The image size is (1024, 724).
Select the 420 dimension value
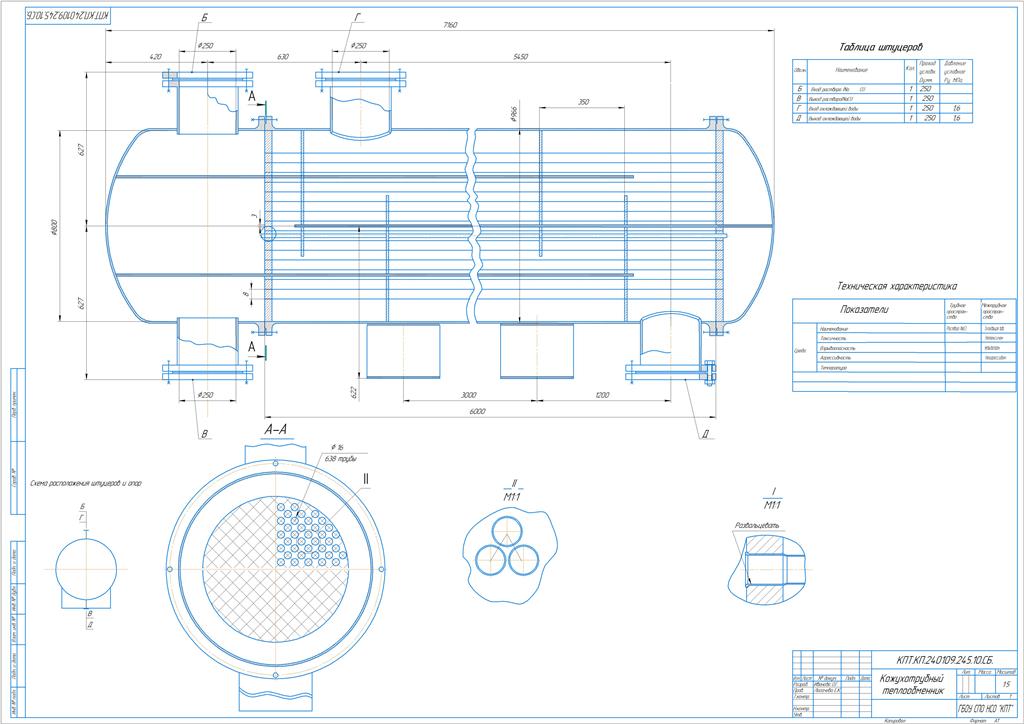[x=155, y=57]
